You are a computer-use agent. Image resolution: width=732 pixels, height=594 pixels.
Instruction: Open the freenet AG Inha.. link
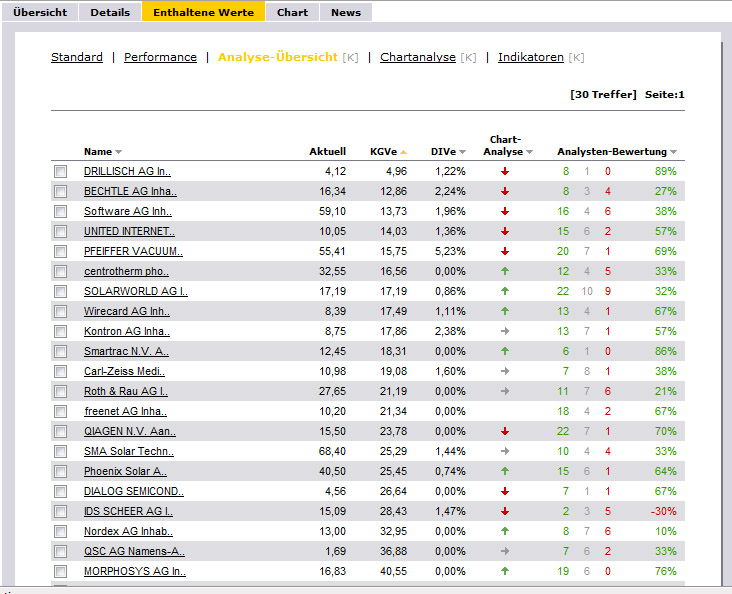125,411
